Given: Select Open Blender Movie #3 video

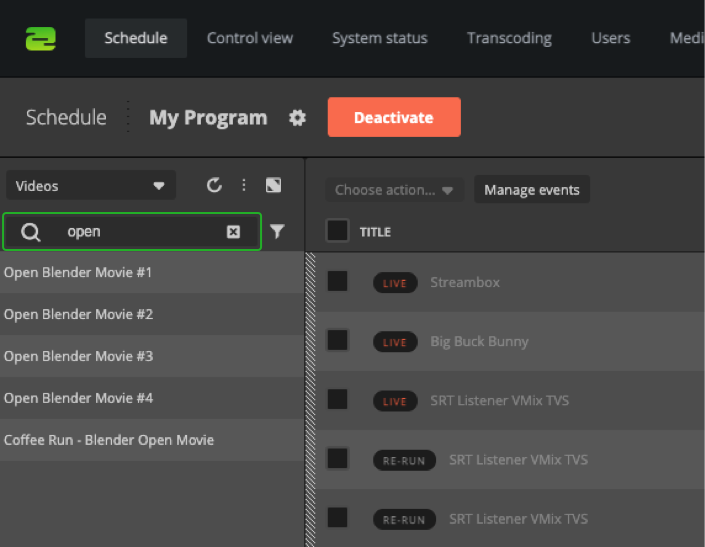Looking at the screenshot, I should [79, 356].
